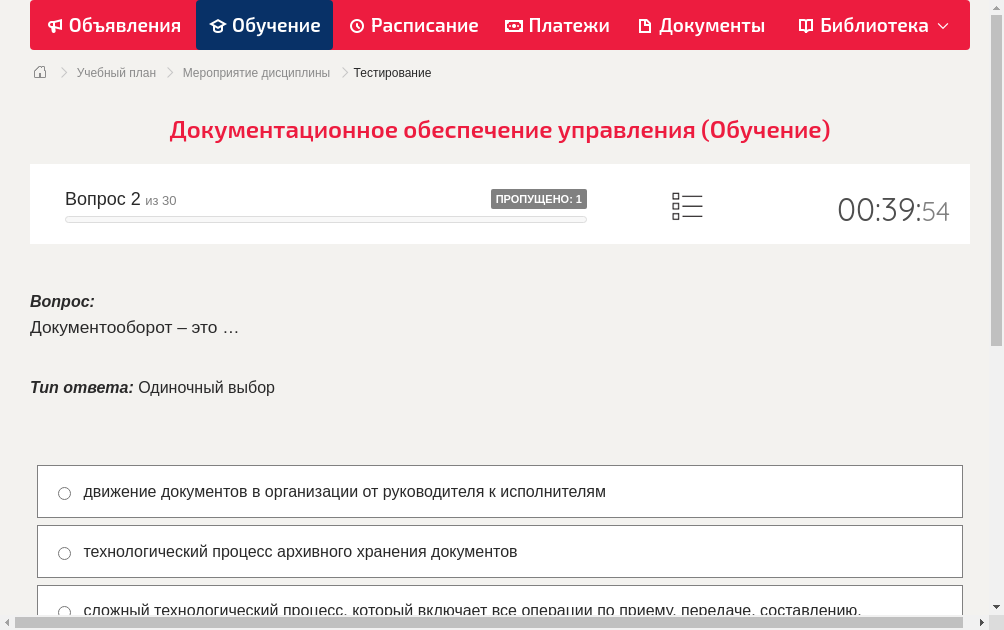1004x630 pixels.
Task: Open the Учебный план breadcrumb link
Action: click(115, 72)
